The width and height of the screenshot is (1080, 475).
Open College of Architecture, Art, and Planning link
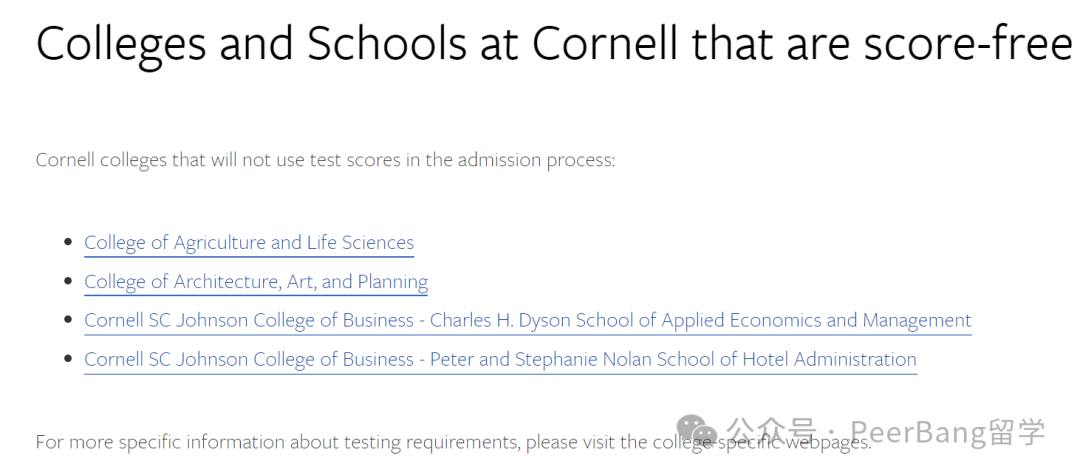256,282
